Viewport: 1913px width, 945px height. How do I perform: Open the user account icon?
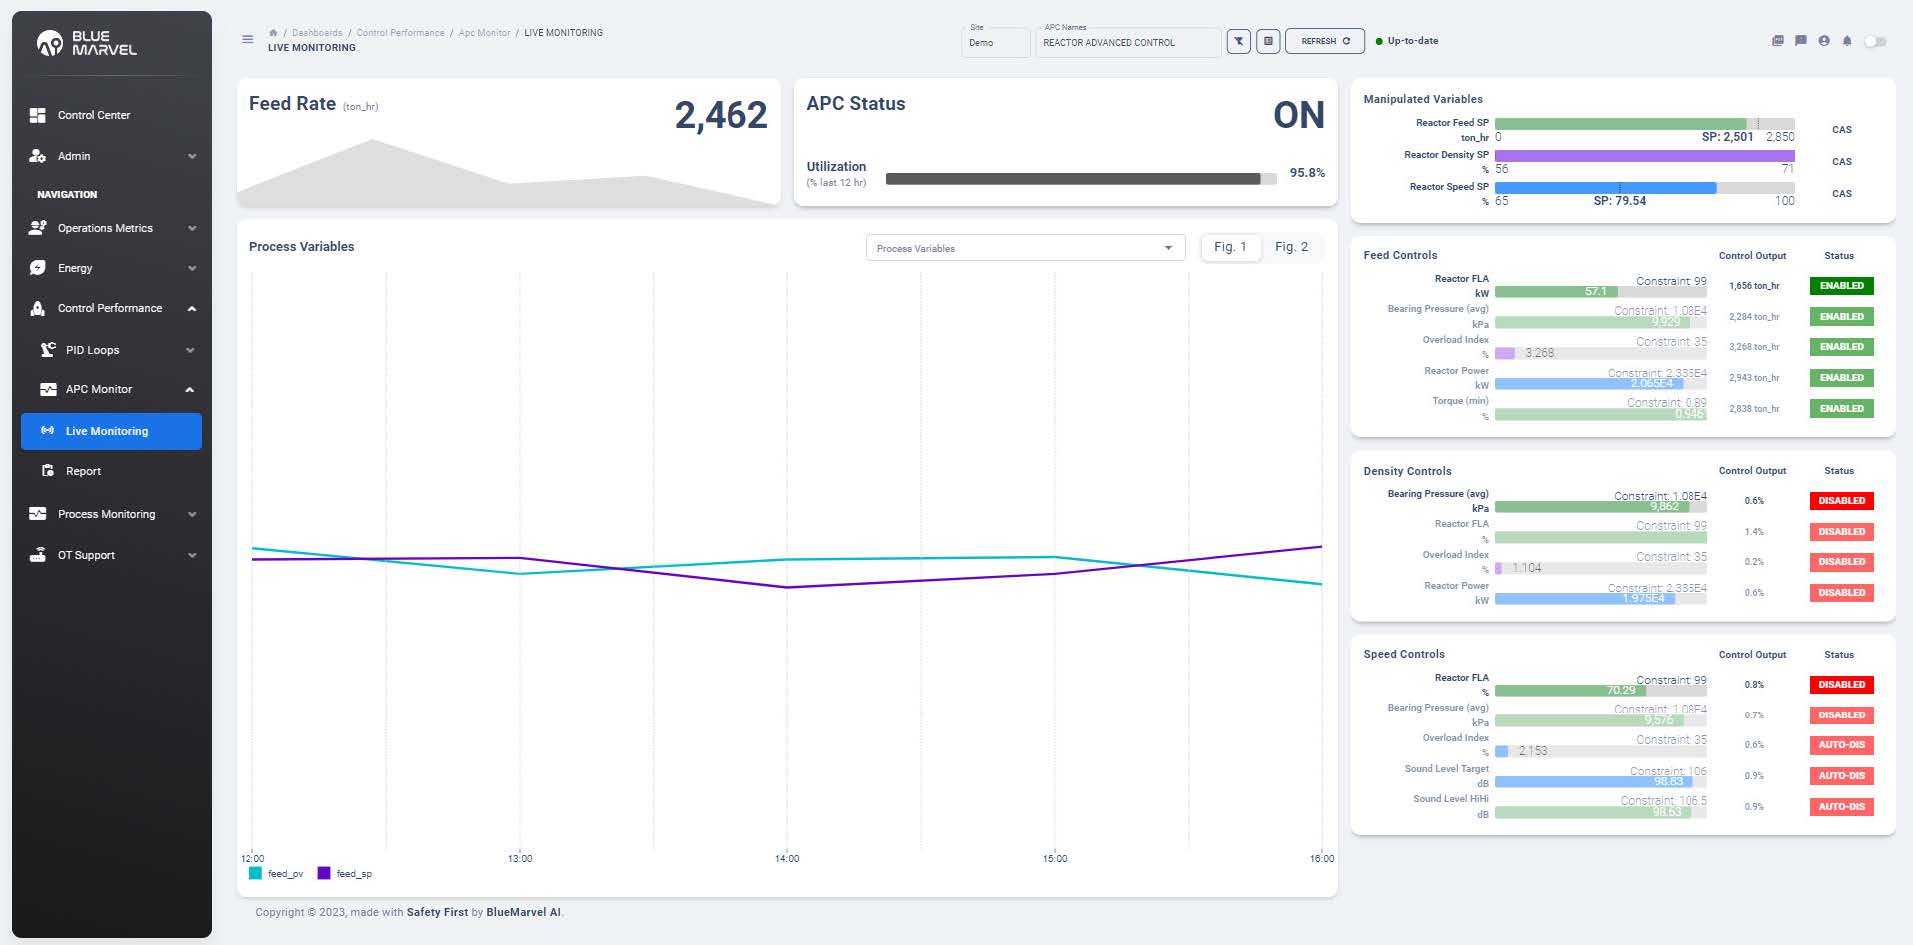[x=1824, y=41]
